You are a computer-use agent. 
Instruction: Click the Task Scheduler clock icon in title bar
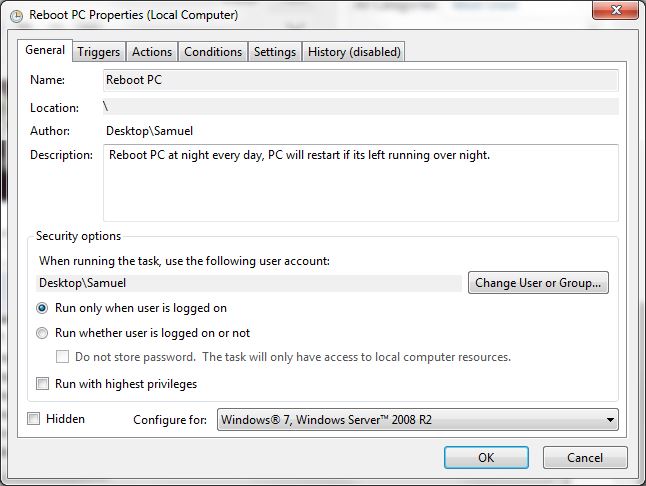[16, 16]
